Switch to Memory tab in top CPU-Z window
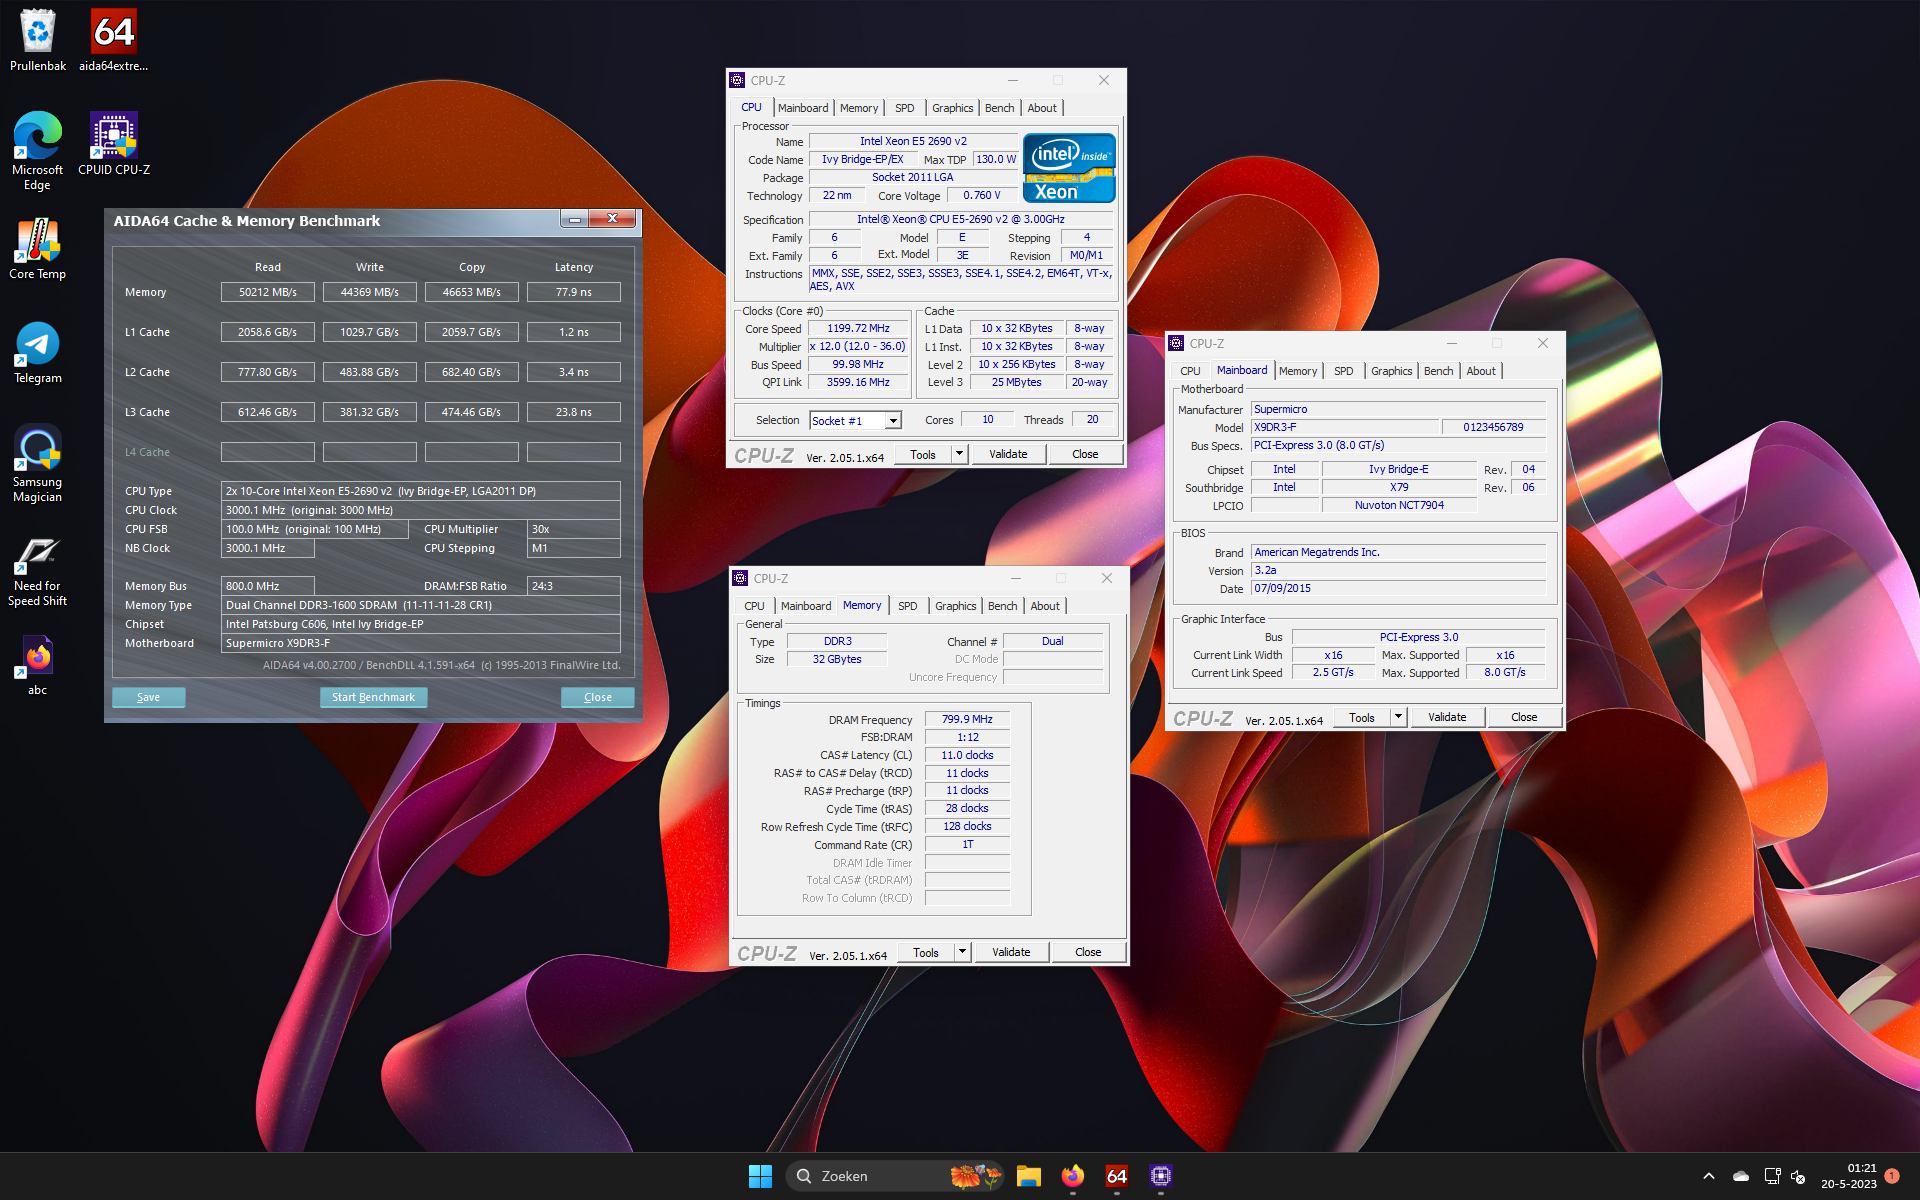Image resolution: width=1920 pixels, height=1200 pixels. [x=859, y=108]
